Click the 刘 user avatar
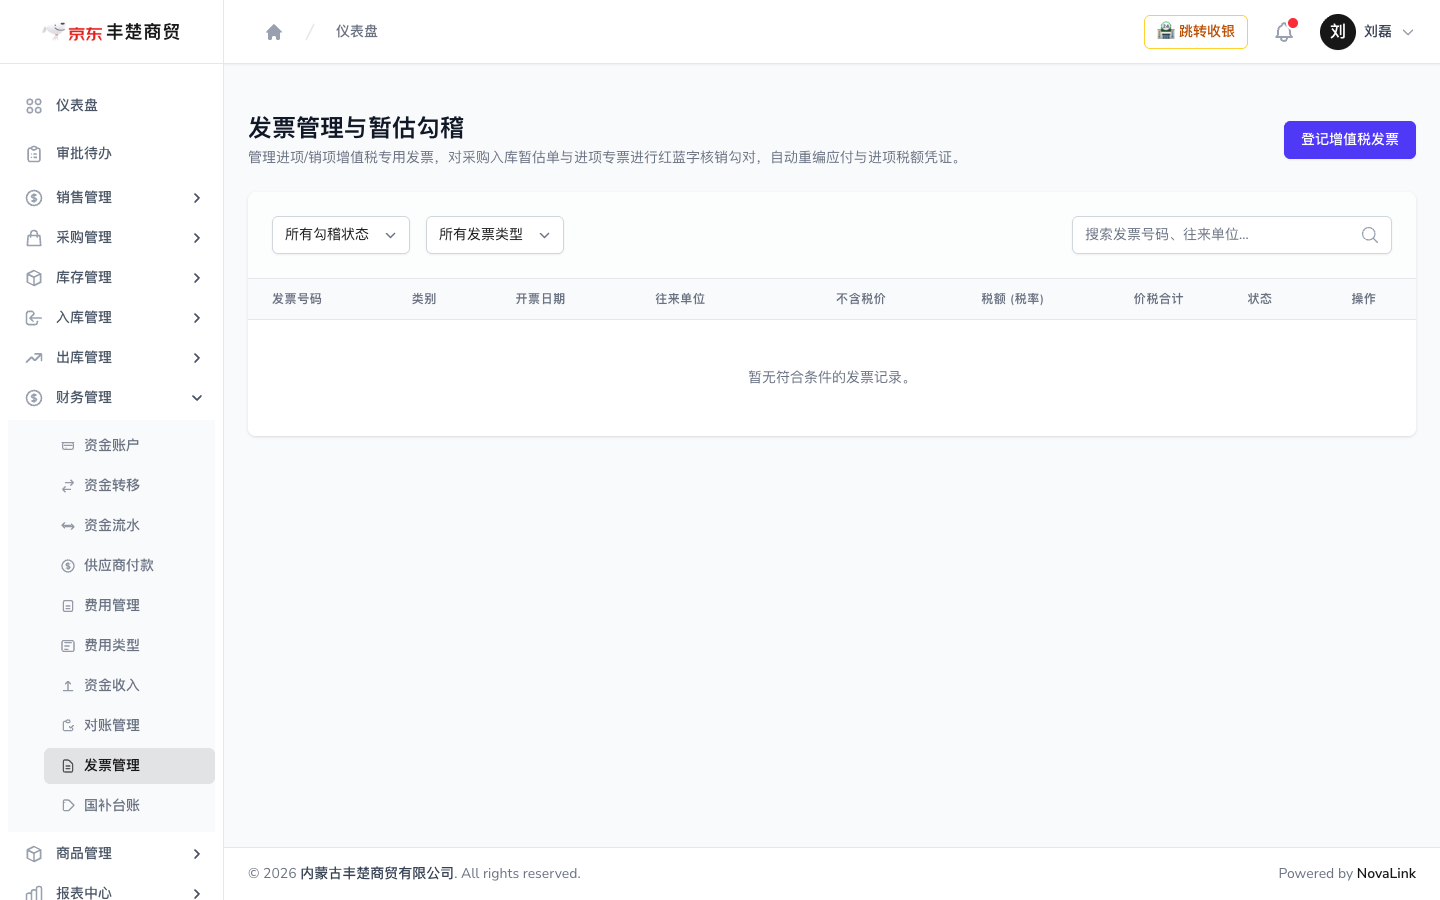The width and height of the screenshot is (1440, 900). 1338,32
